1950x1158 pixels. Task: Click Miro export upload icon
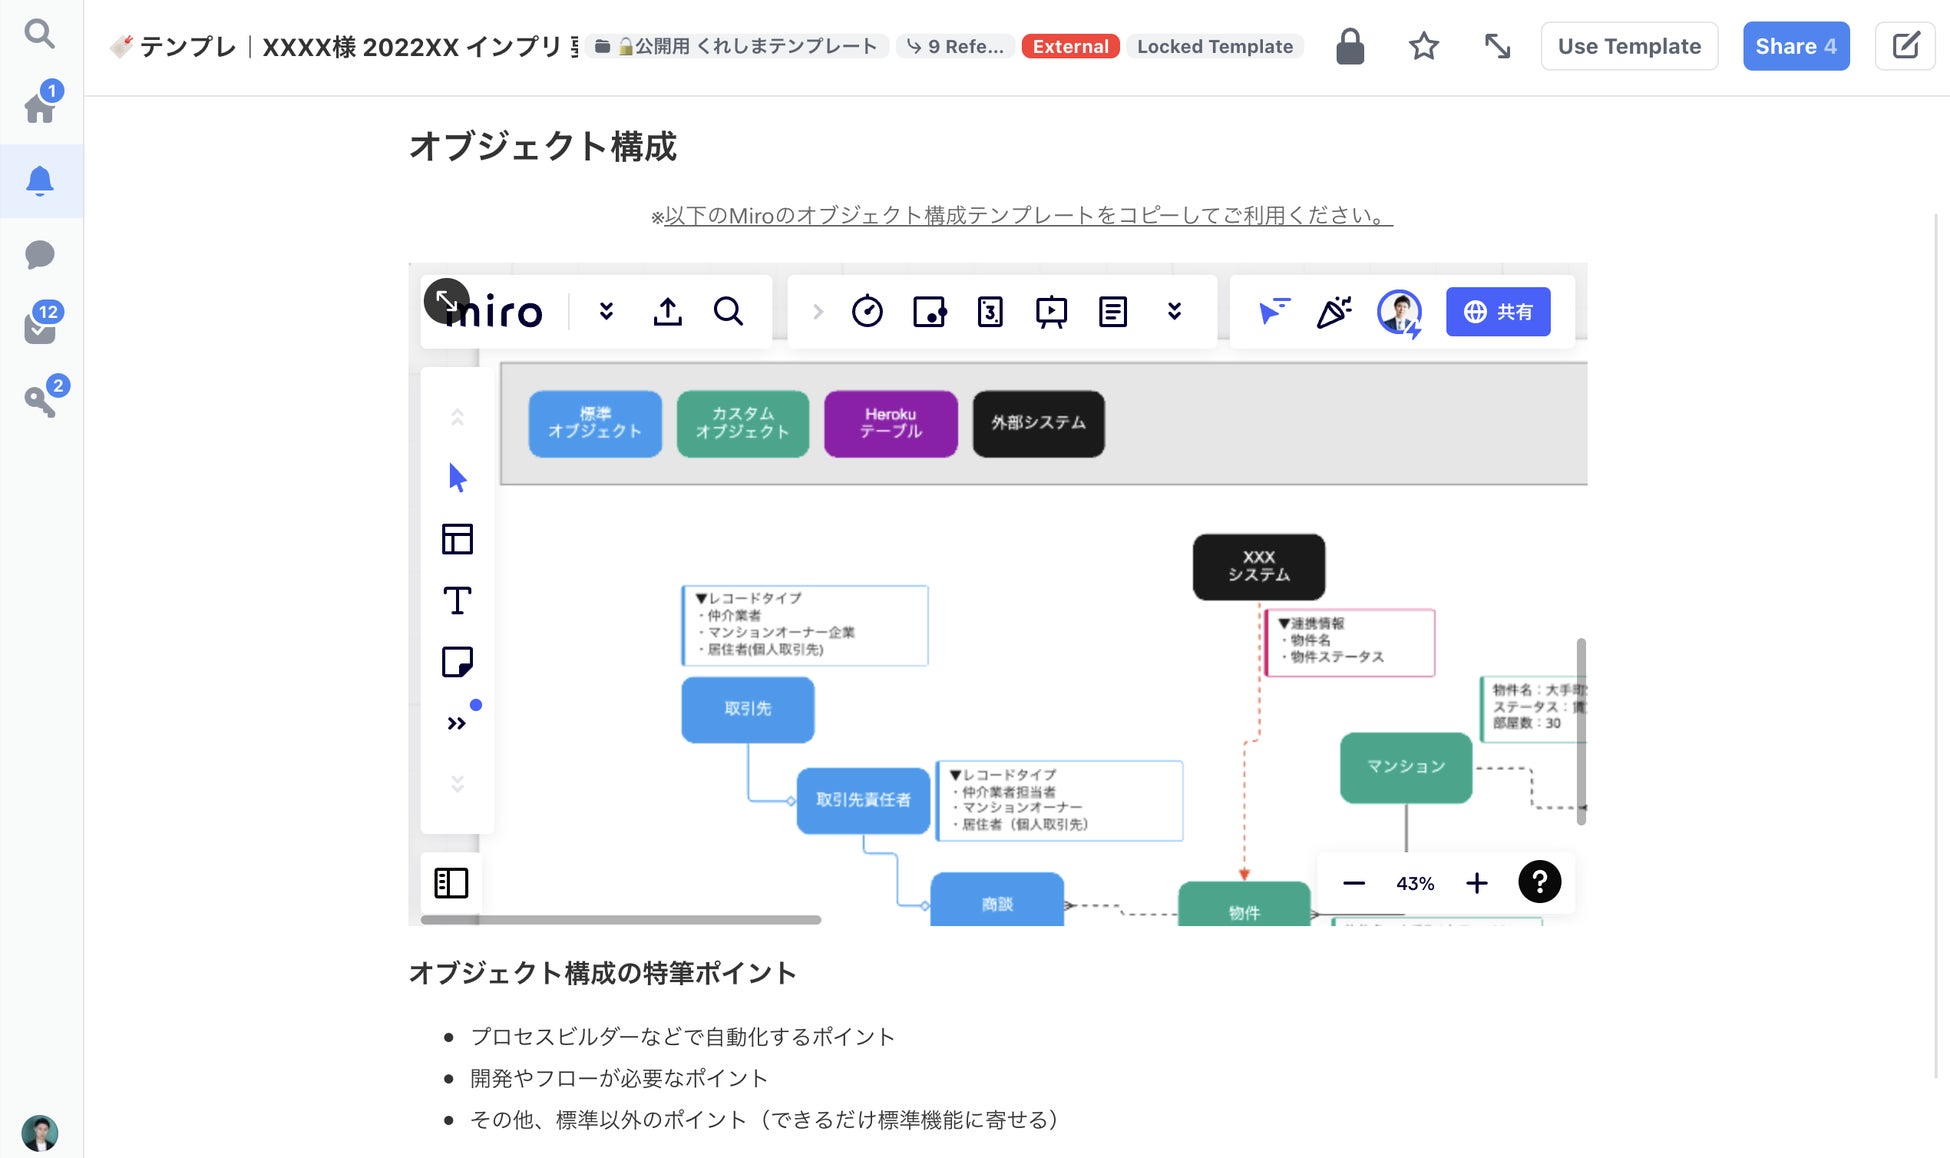pyautogui.click(x=668, y=312)
